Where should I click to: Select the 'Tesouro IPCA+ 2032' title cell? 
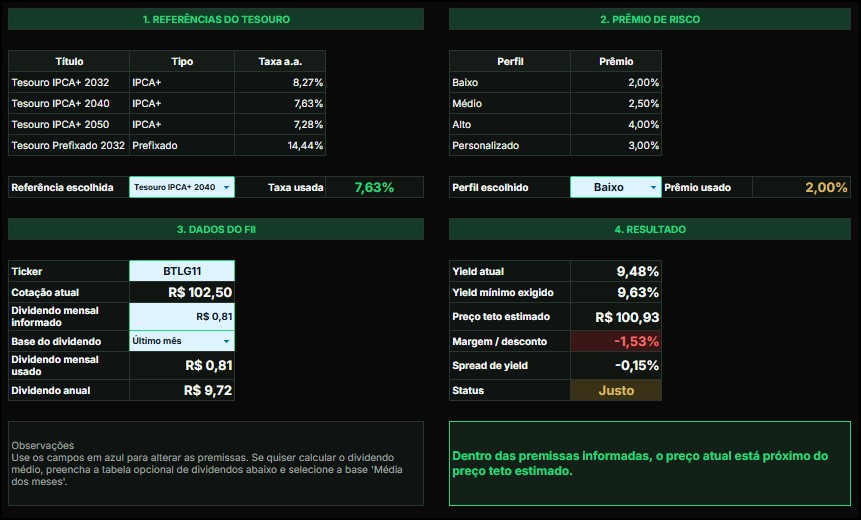tap(69, 82)
